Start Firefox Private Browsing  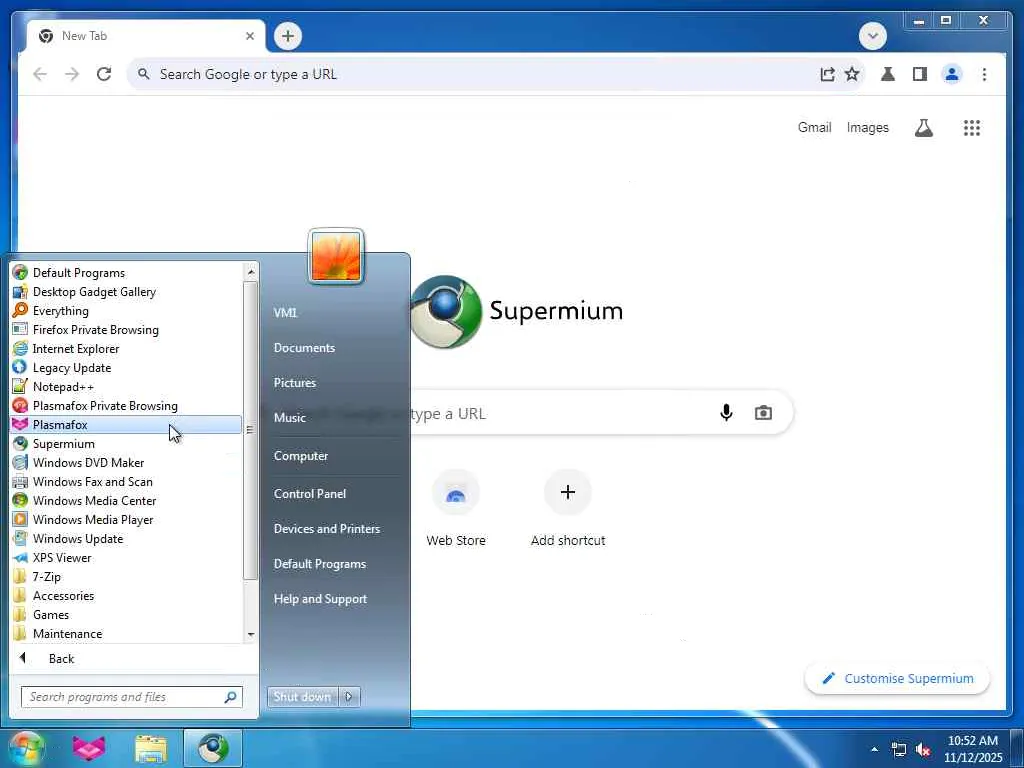pos(126,330)
